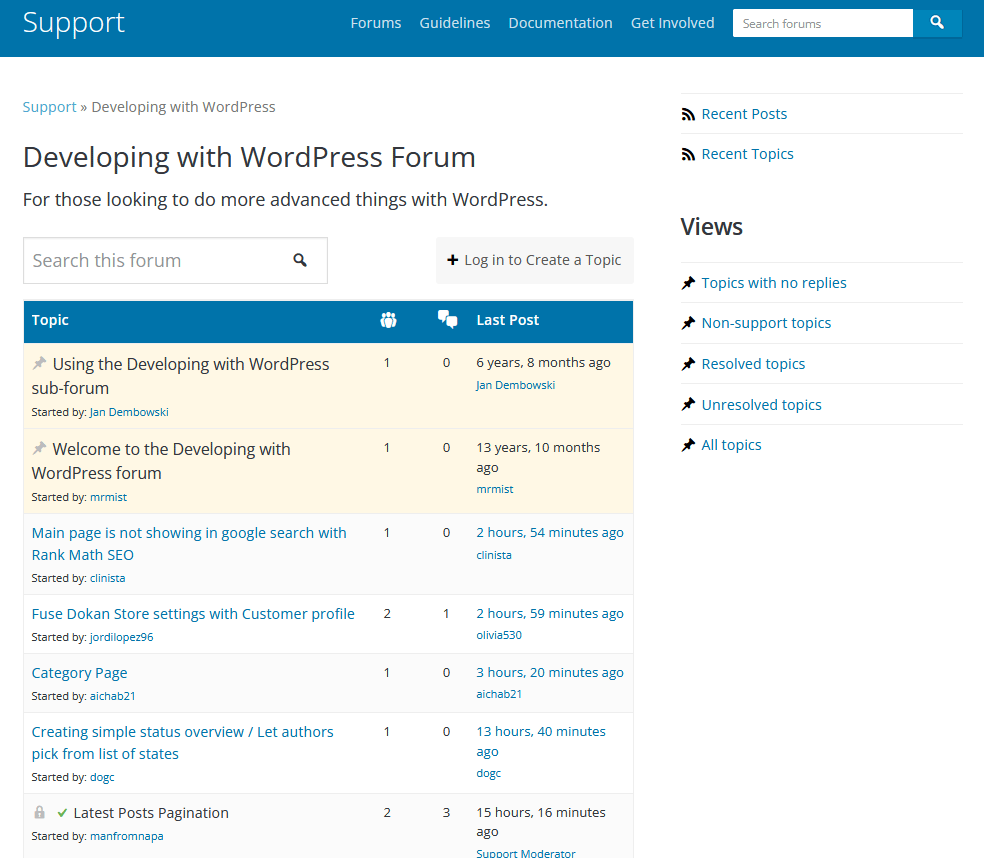Open olivia530 profile link
The height and width of the screenshot is (858, 984).
[499, 635]
